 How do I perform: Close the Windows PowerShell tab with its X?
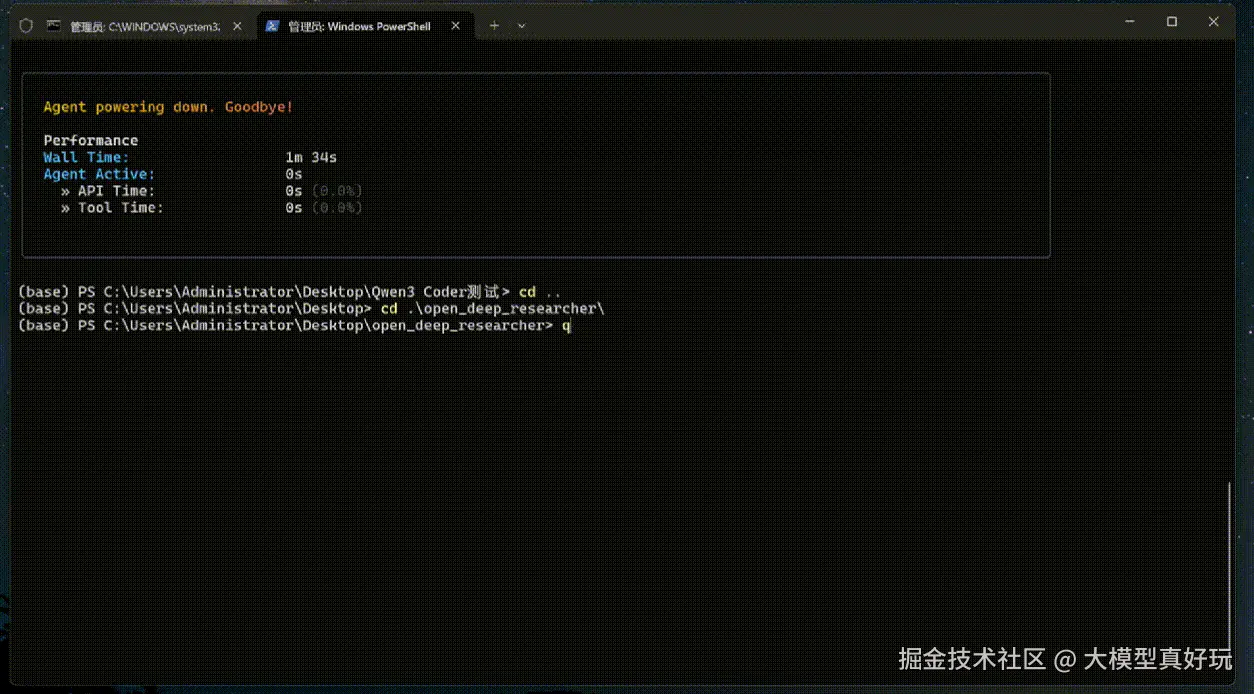tap(453, 27)
